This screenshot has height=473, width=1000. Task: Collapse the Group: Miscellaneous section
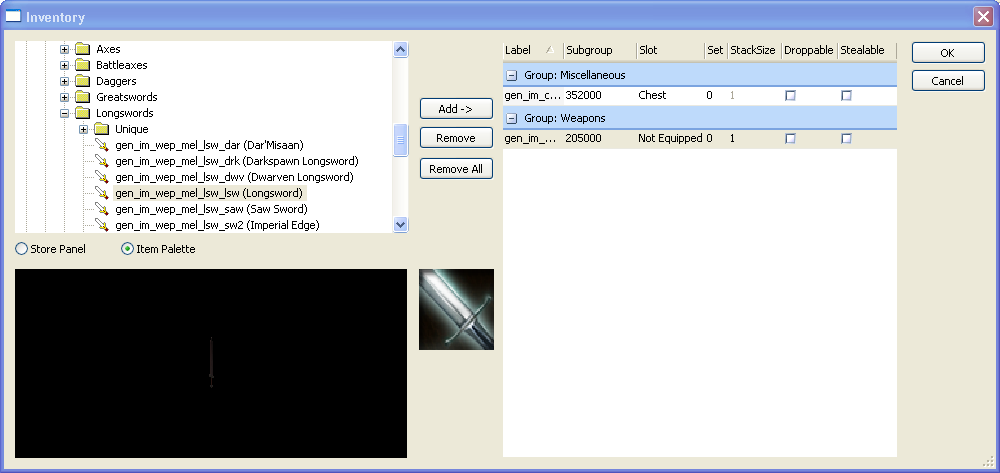511,75
